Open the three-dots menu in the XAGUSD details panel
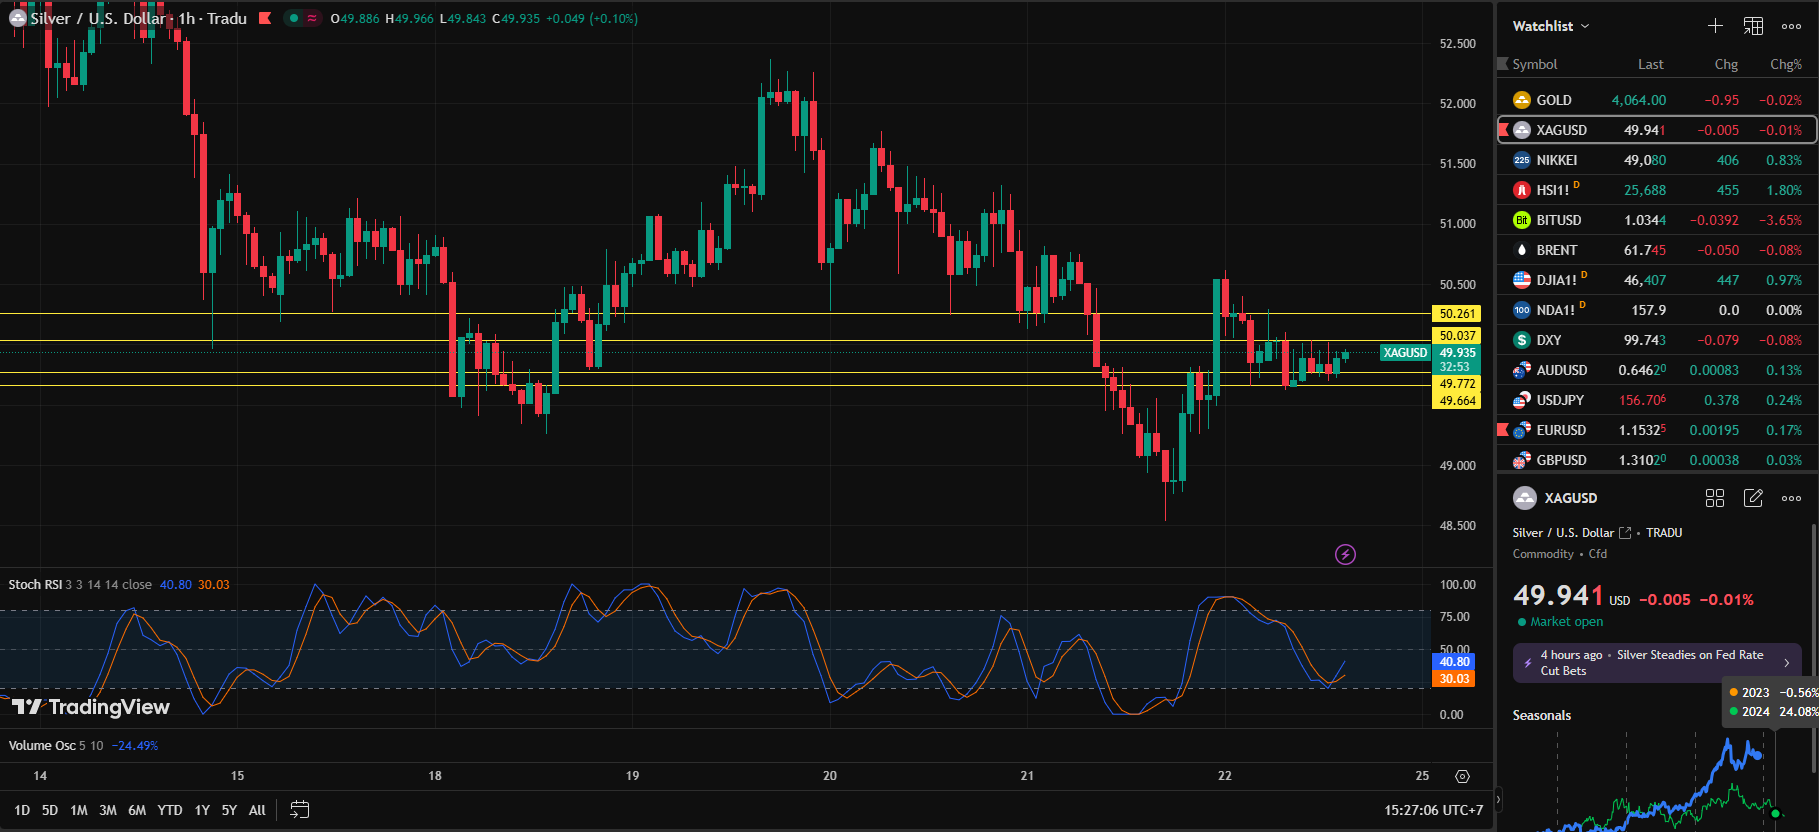Image resolution: width=1819 pixels, height=832 pixels. click(x=1791, y=498)
